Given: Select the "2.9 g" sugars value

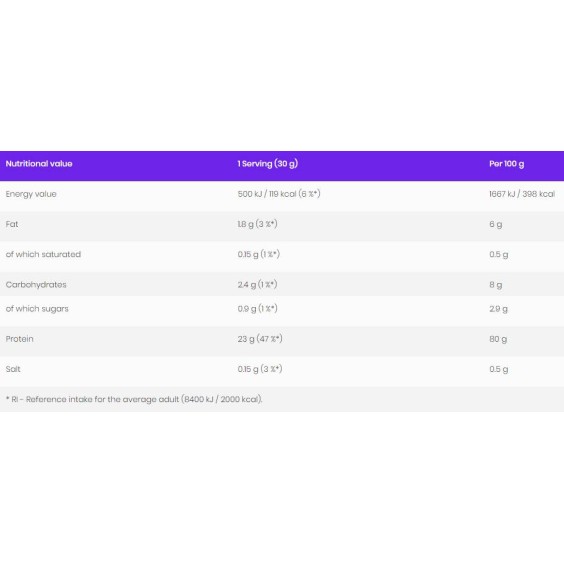Looking at the screenshot, I should 498,309.
